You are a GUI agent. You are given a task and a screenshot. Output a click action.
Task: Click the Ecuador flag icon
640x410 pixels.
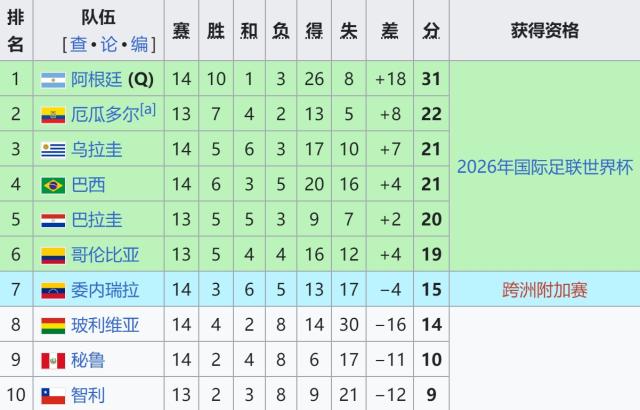(53, 115)
